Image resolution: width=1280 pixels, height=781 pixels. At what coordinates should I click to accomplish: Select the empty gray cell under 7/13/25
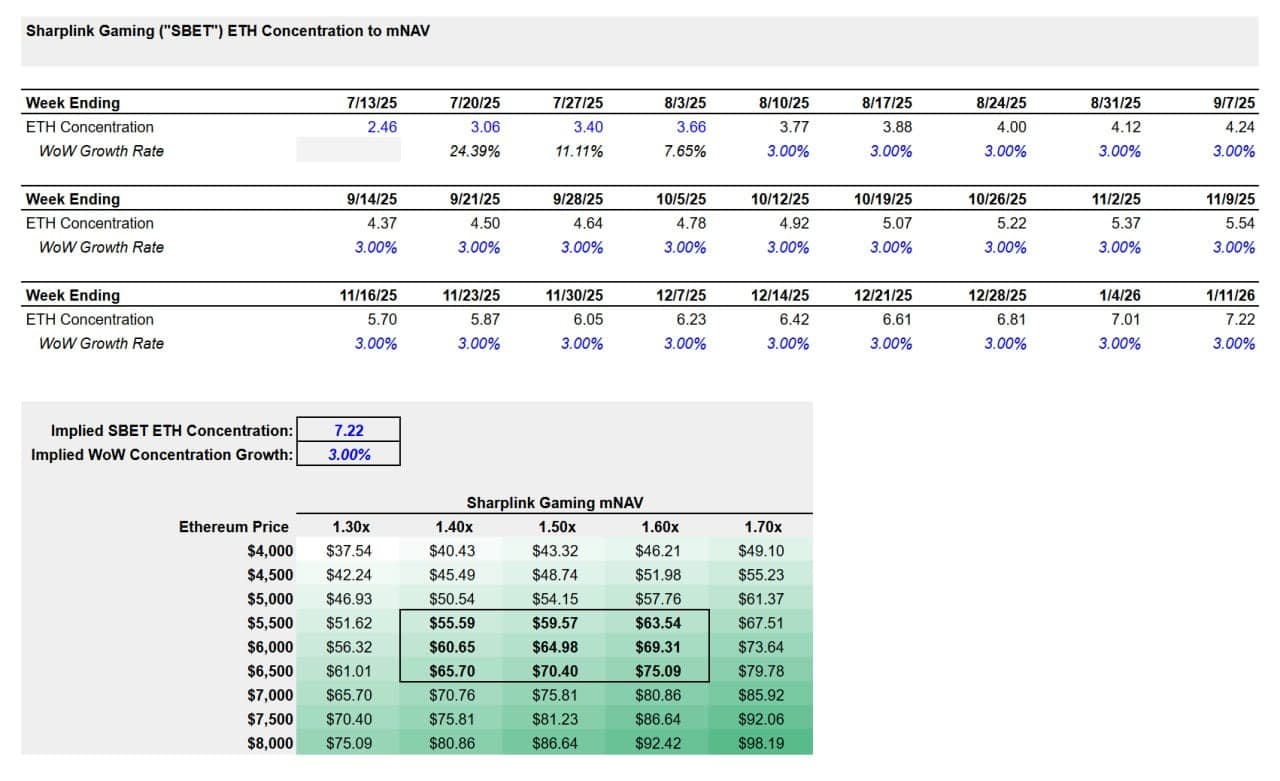[348, 151]
